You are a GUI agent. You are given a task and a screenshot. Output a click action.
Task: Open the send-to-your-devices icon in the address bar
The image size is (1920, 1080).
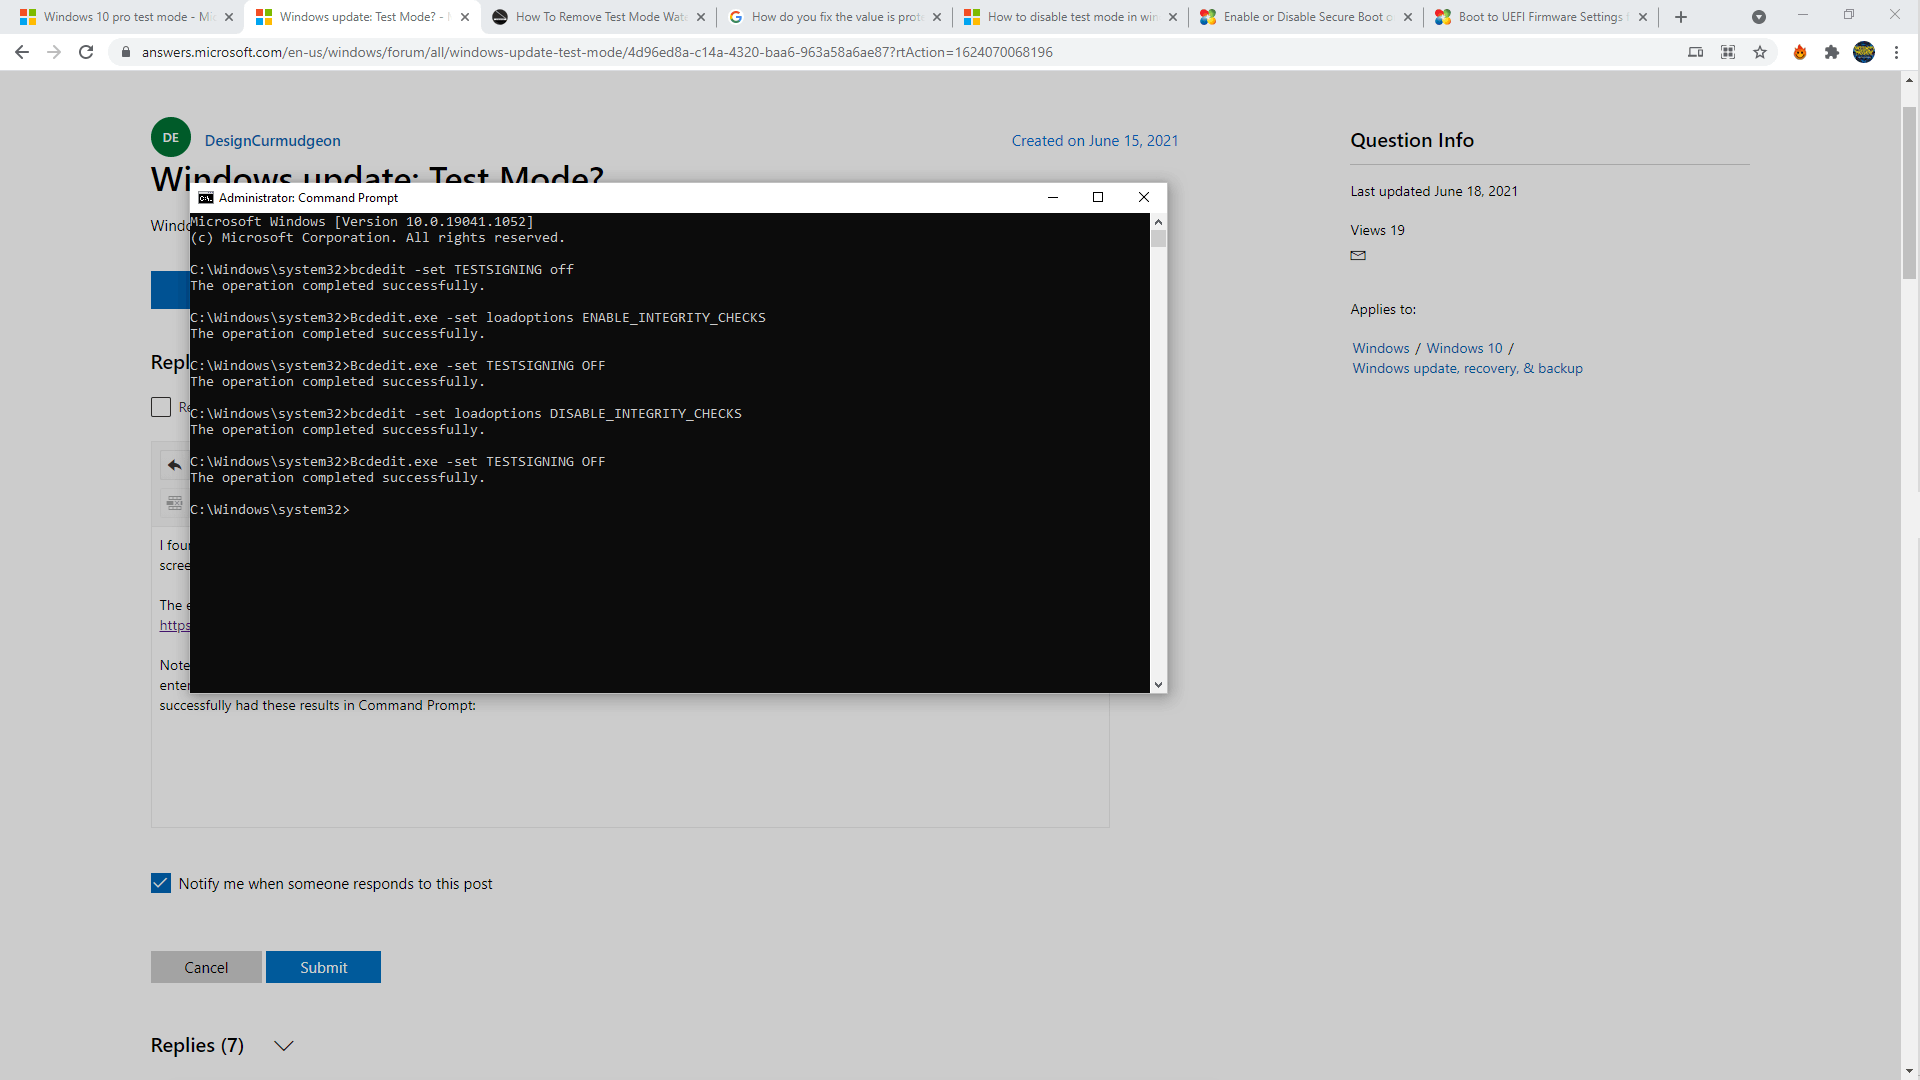point(1695,52)
